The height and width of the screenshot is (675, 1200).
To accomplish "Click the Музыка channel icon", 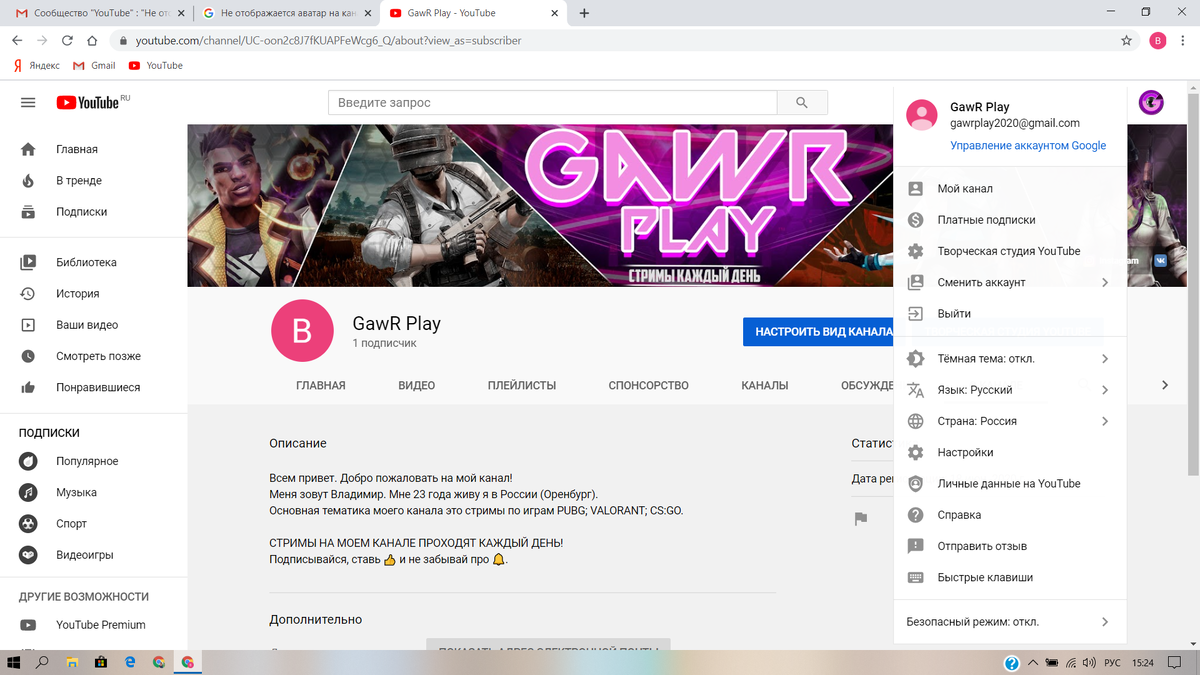I will pos(29,492).
